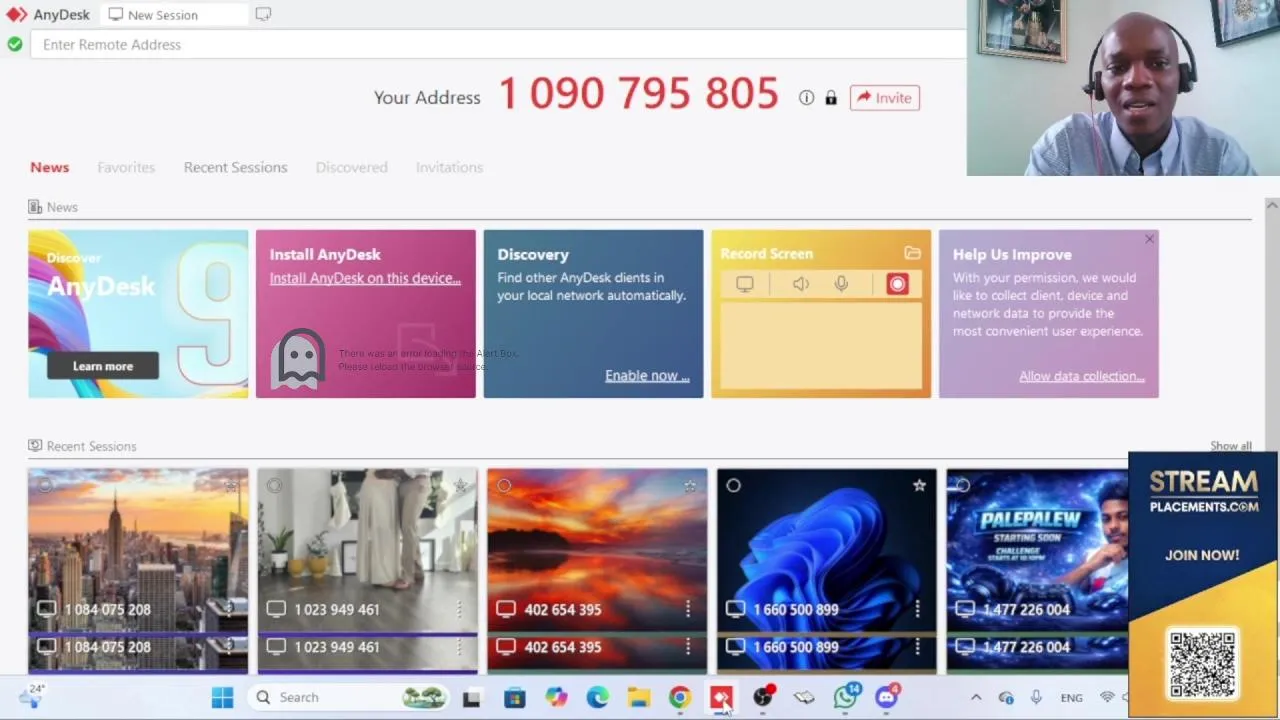Select the sunset beach session circle

pyautogui.click(x=504, y=486)
